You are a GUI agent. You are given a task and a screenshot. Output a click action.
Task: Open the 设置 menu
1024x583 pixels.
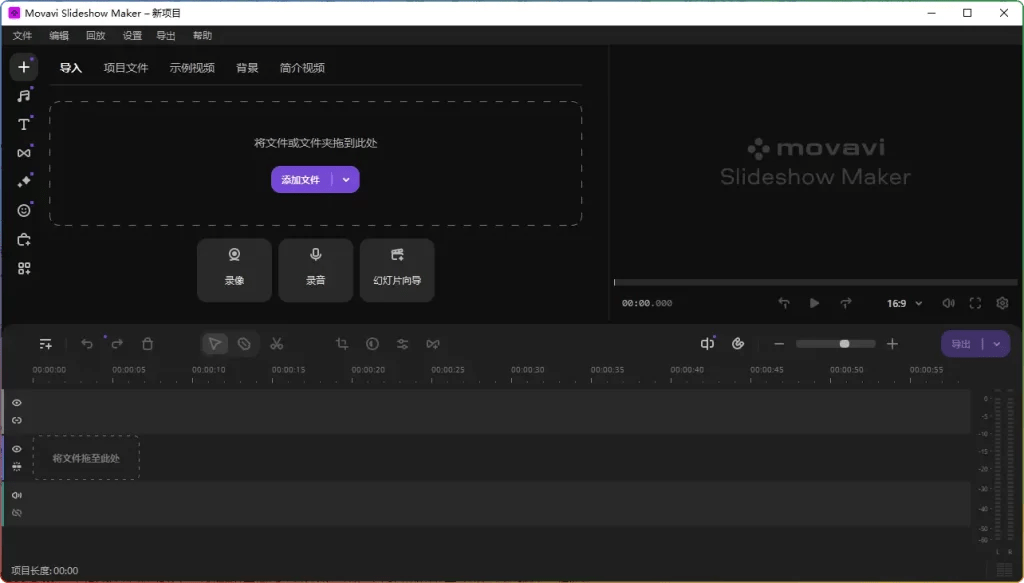coord(131,35)
